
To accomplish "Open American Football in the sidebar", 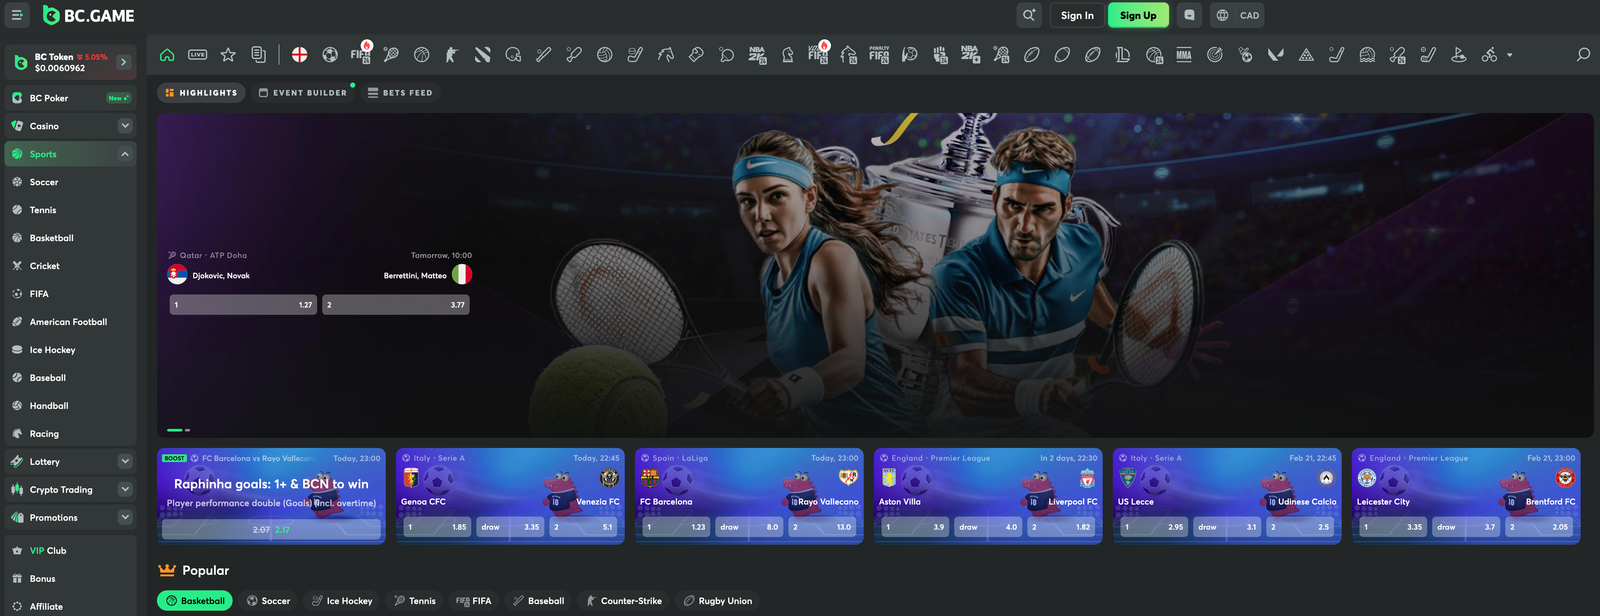I will coord(70,322).
